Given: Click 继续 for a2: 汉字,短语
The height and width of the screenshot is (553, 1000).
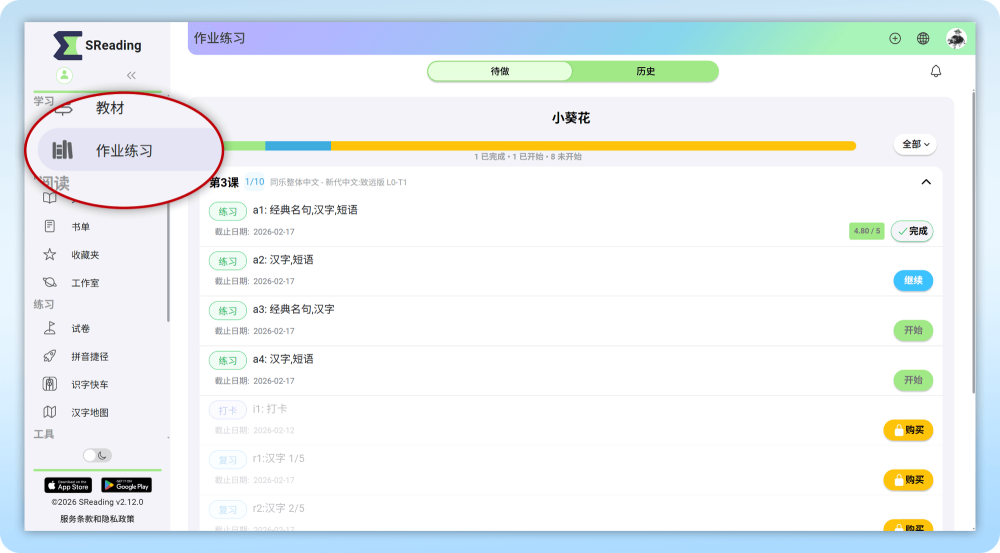Looking at the screenshot, I should point(913,281).
